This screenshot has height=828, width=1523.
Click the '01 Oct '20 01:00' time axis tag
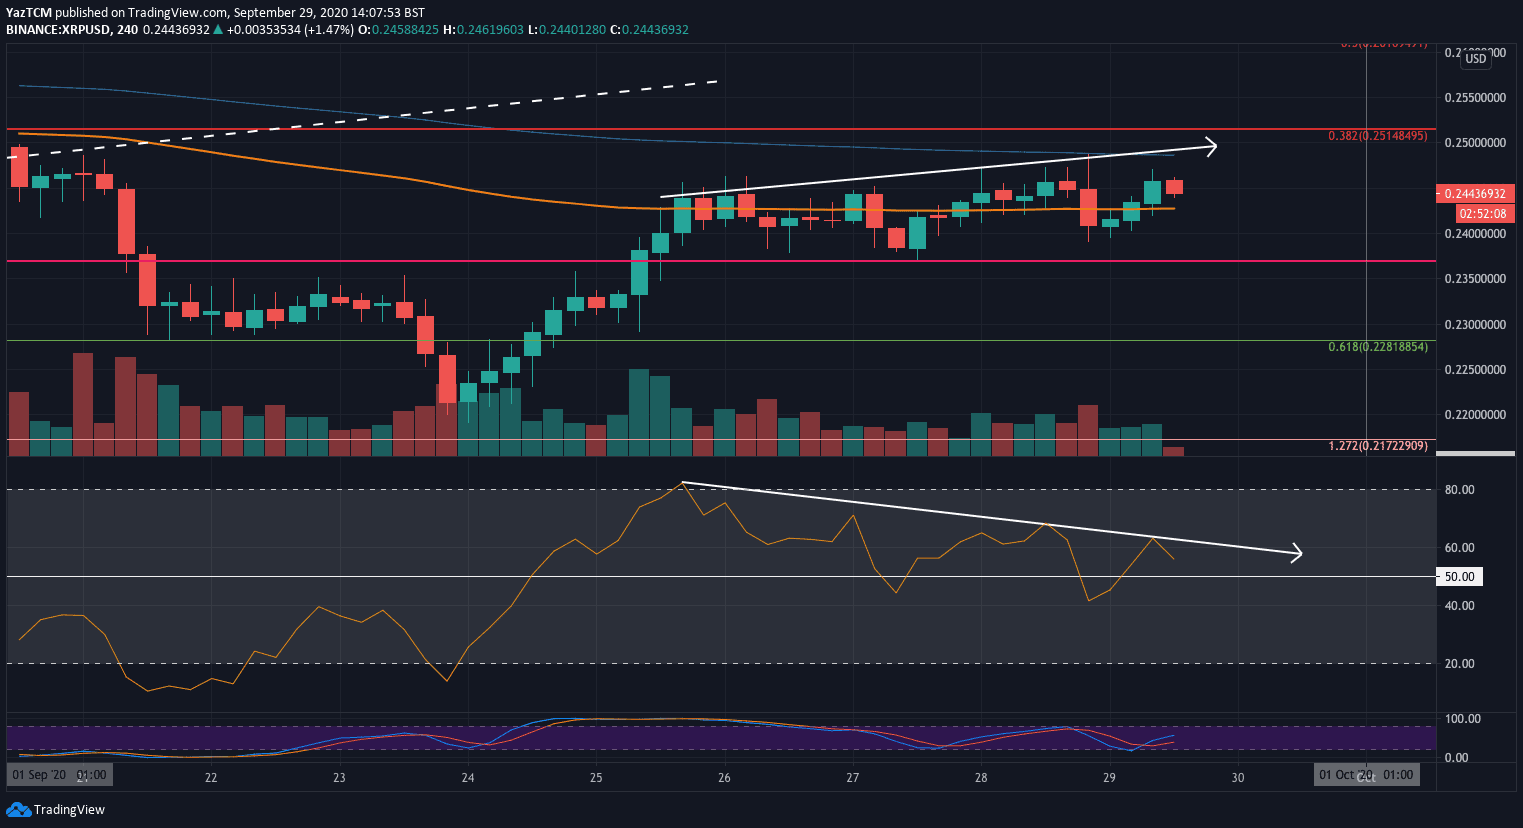point(1366,775)
